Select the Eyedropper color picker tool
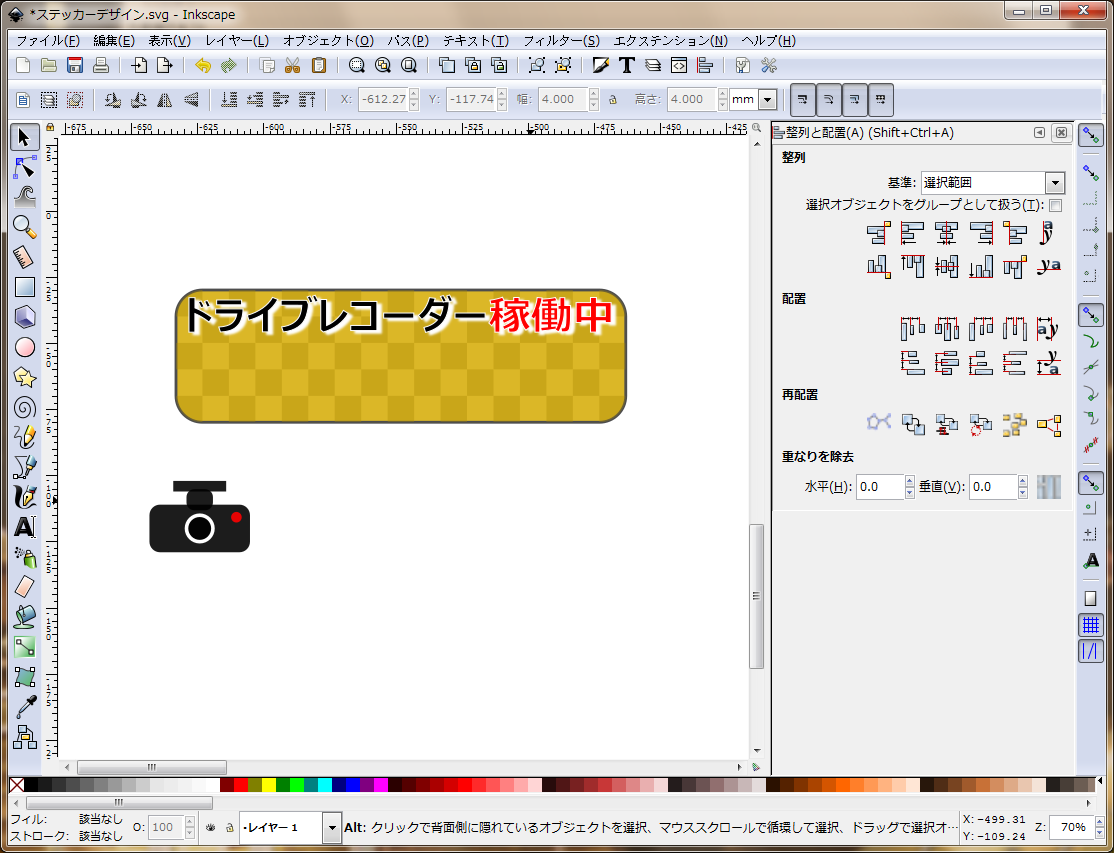Viewport: 1114px width, 853px height. 25,707
